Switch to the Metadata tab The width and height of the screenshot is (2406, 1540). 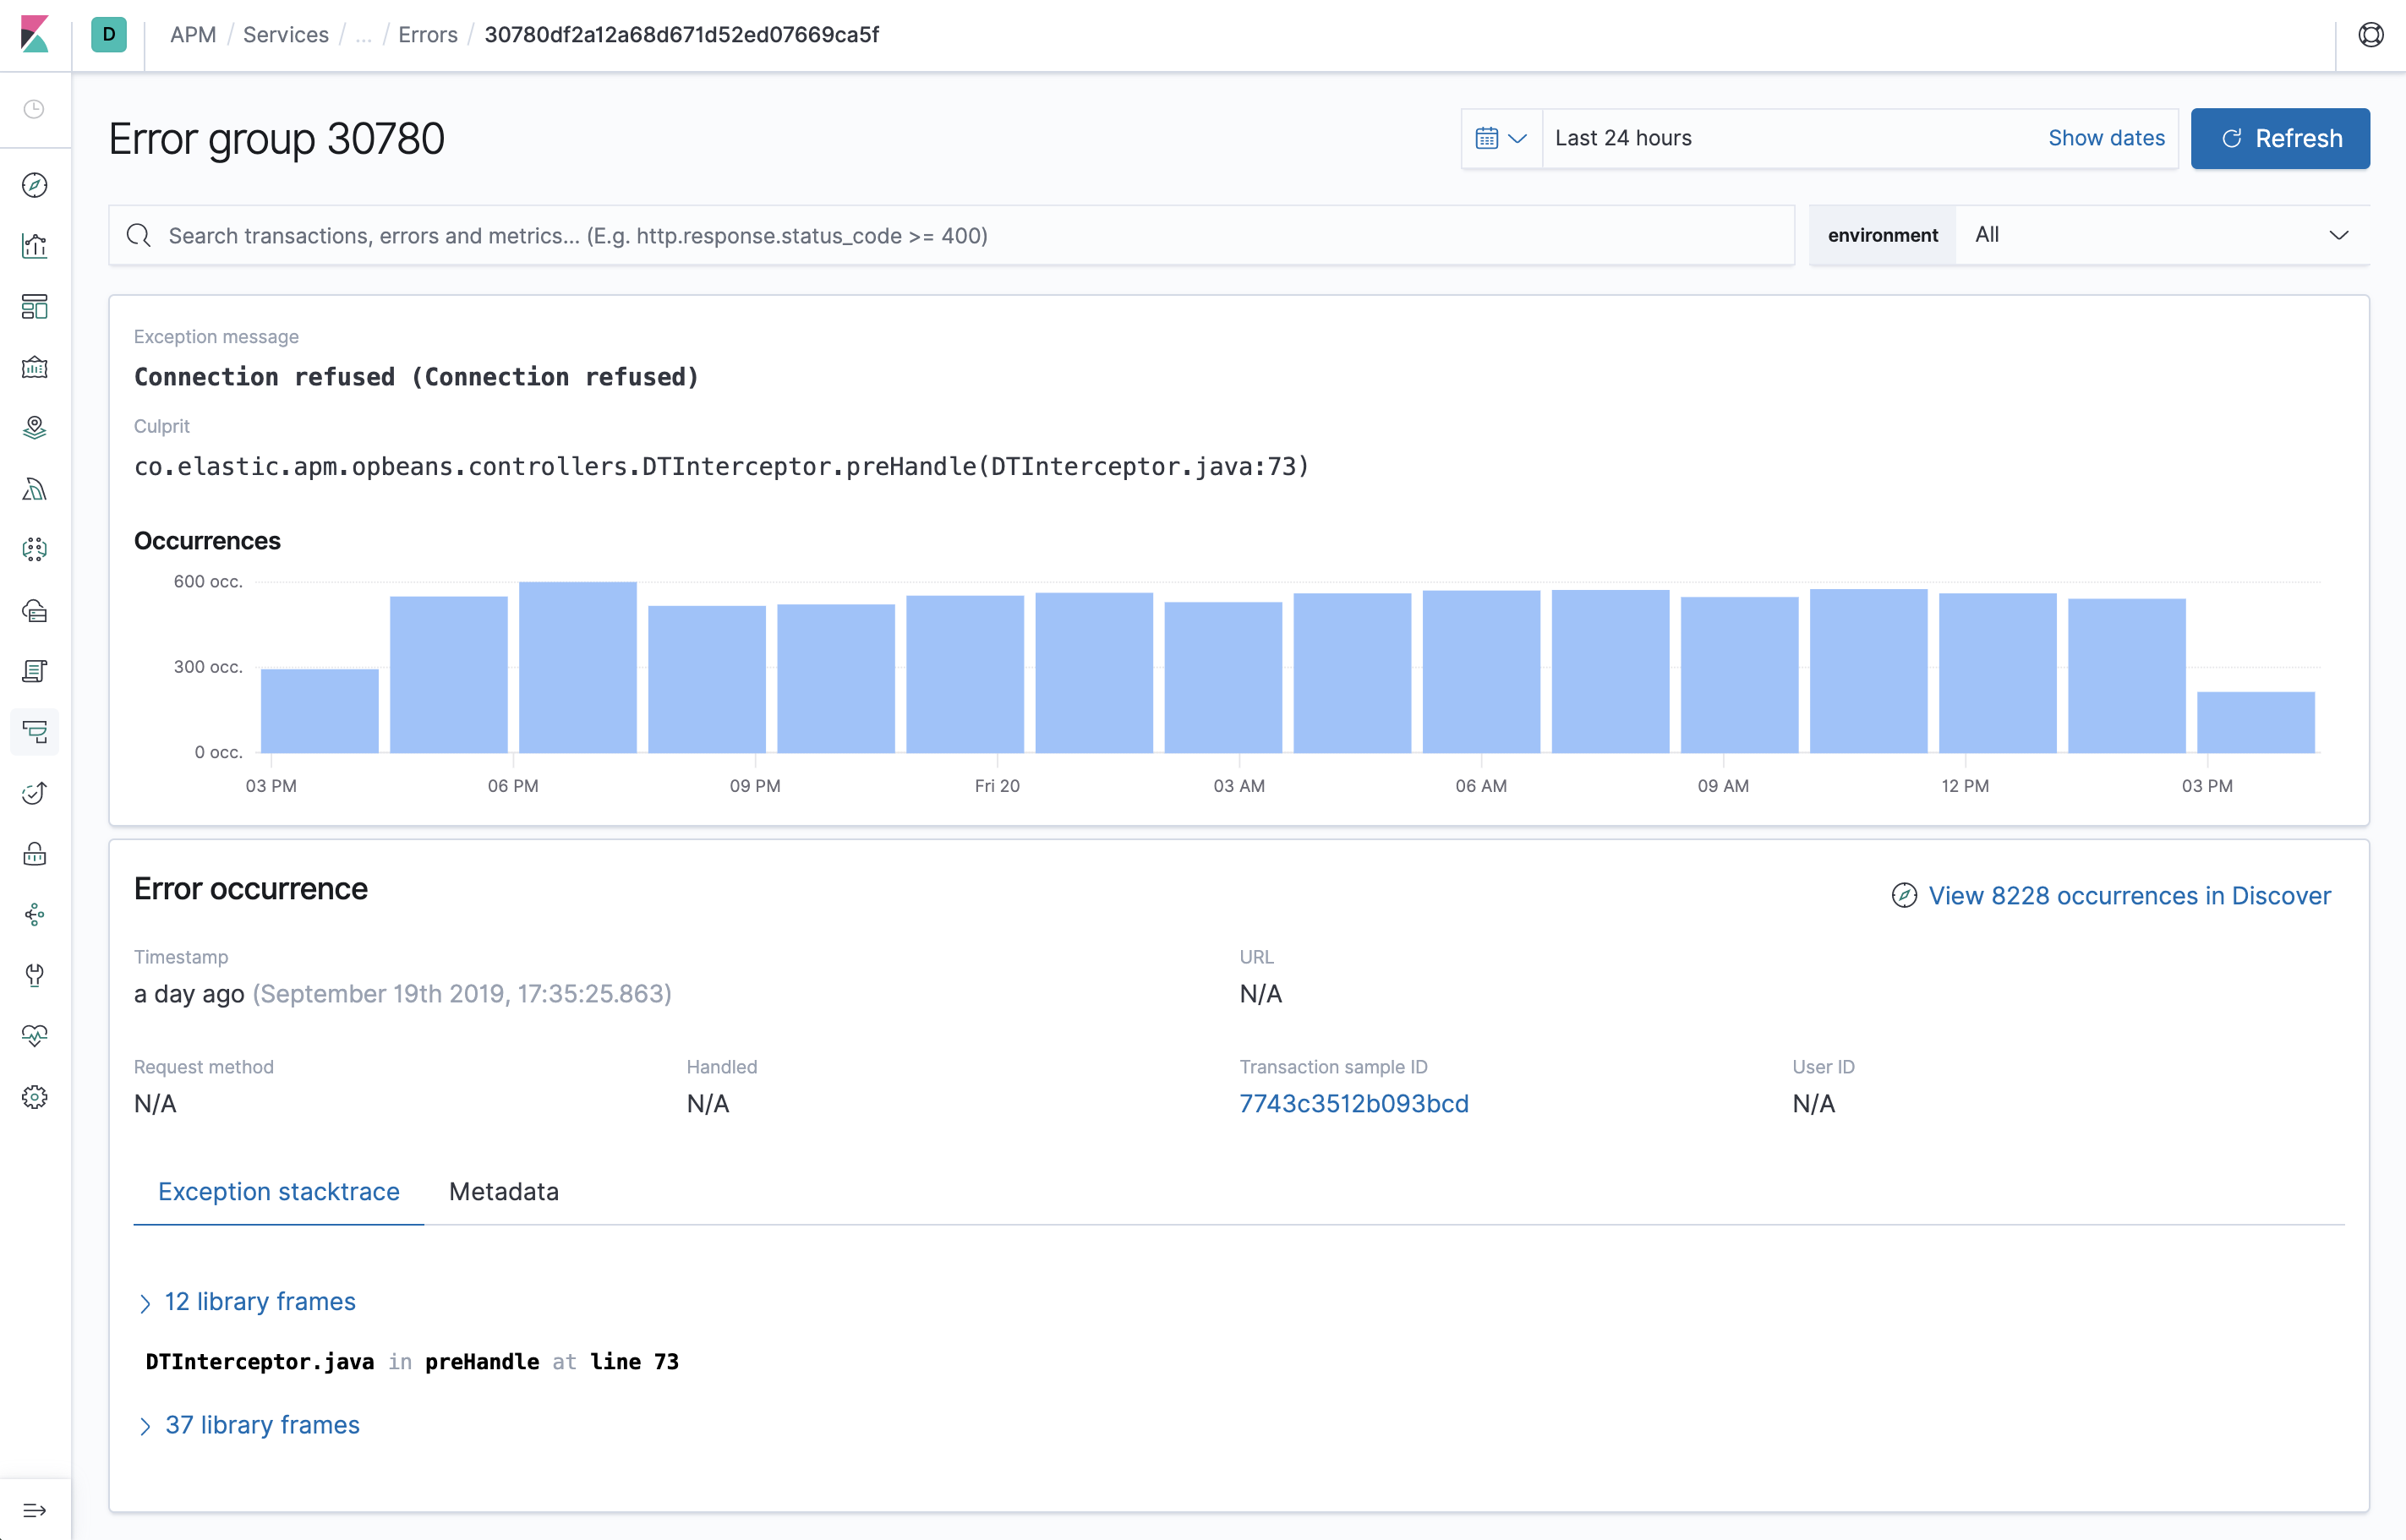coord(501,1191)
